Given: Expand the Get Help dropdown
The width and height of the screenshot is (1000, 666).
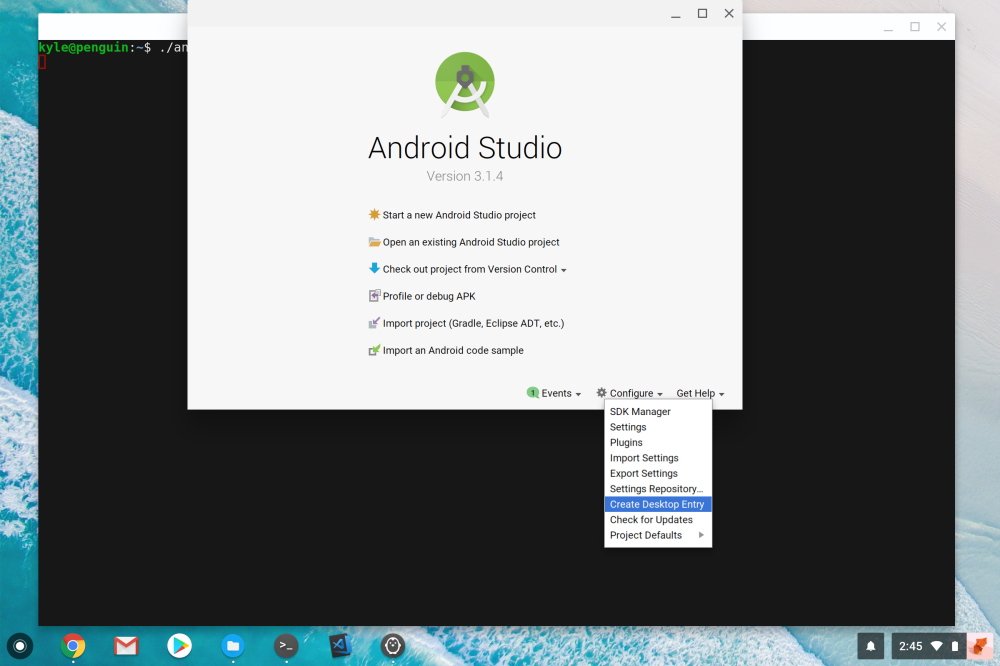Looking at the screenshot, I should [x=699, y=393].
